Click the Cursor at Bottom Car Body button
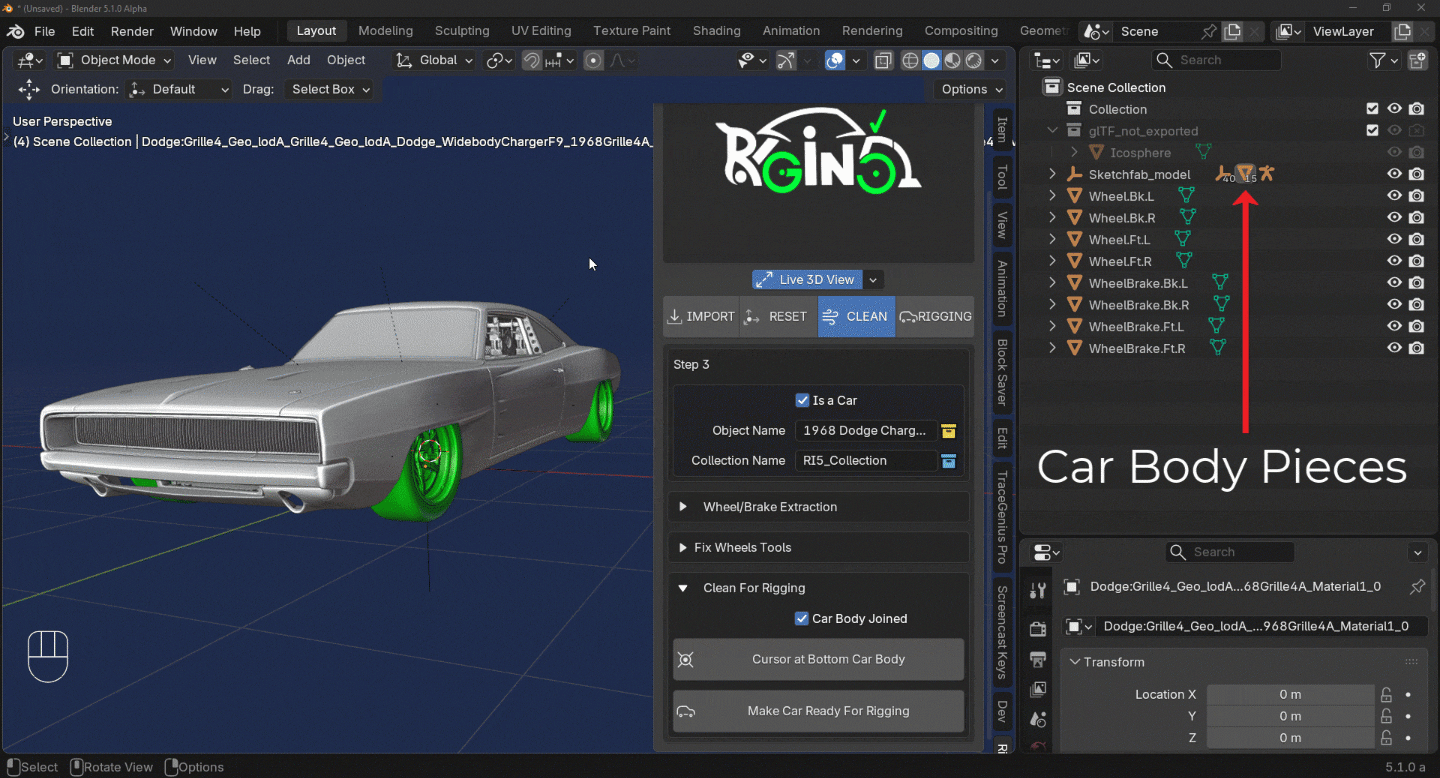 818,659
